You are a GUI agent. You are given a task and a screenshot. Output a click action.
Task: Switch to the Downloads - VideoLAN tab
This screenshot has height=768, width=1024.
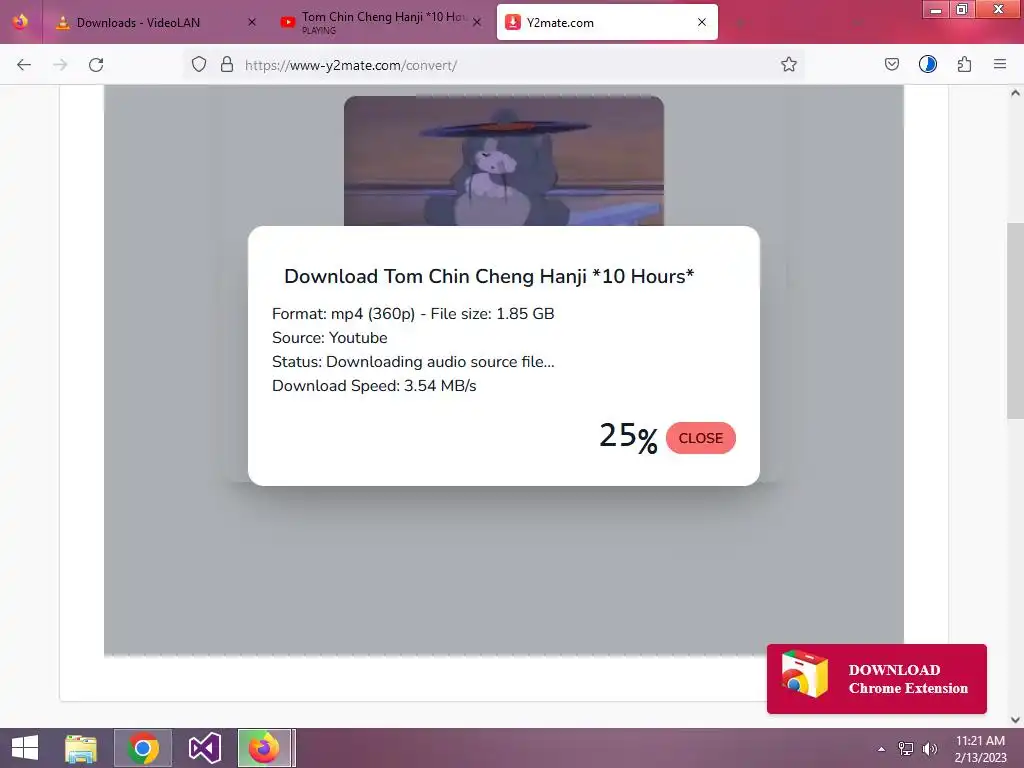[x=155, y=22]
